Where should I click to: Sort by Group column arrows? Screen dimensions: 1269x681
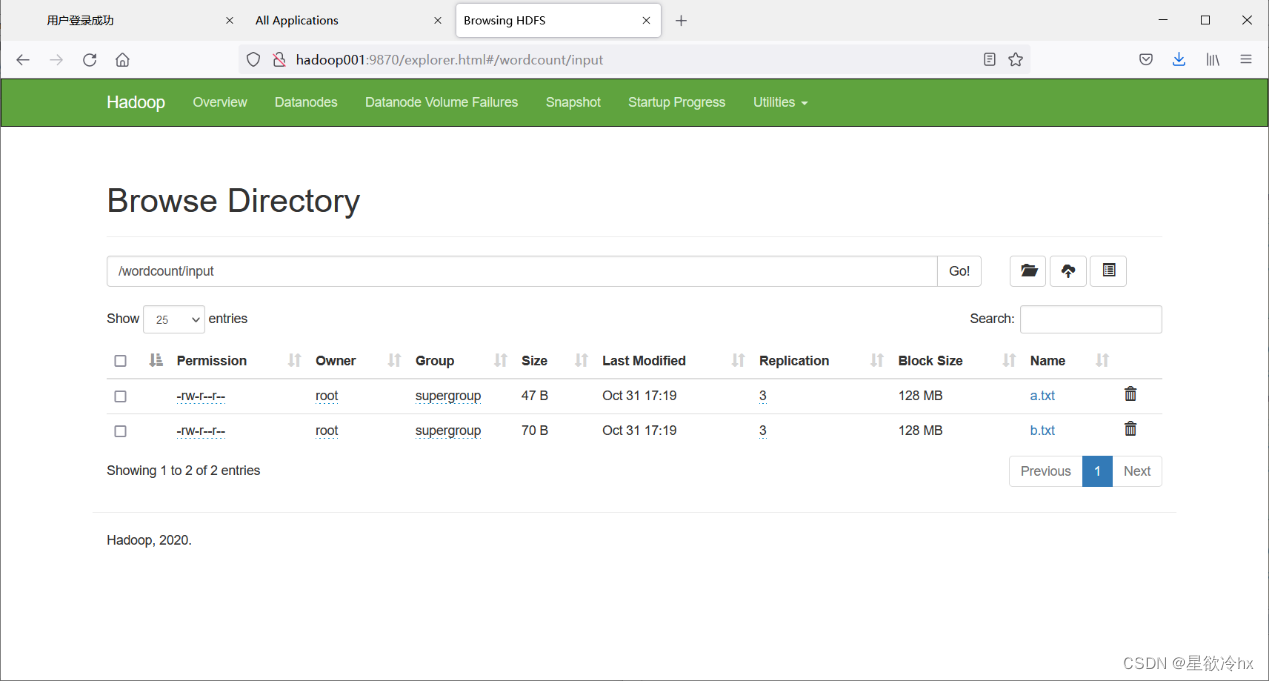[500, 361]
